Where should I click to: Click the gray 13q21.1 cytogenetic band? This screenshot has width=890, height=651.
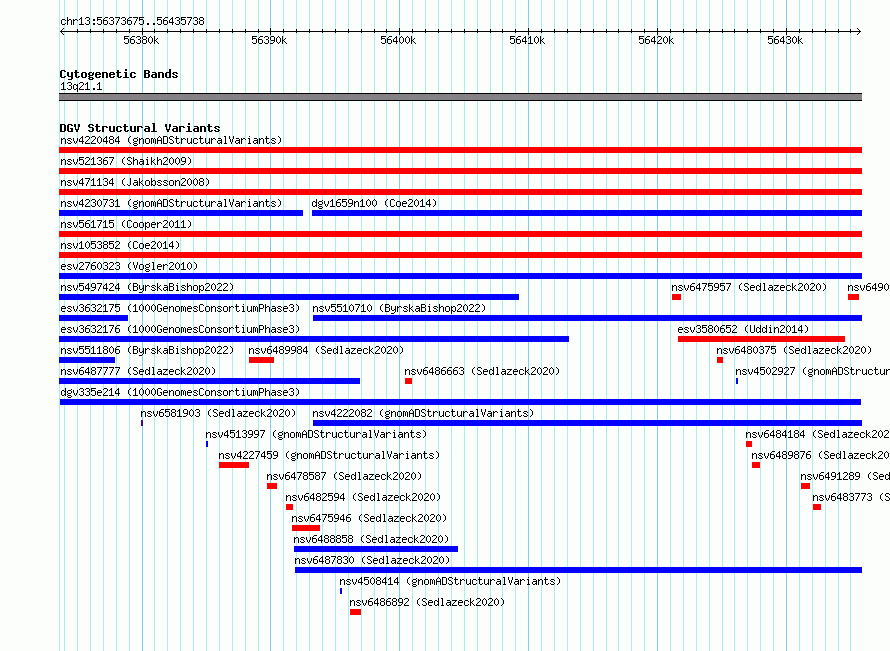point(460,97)
